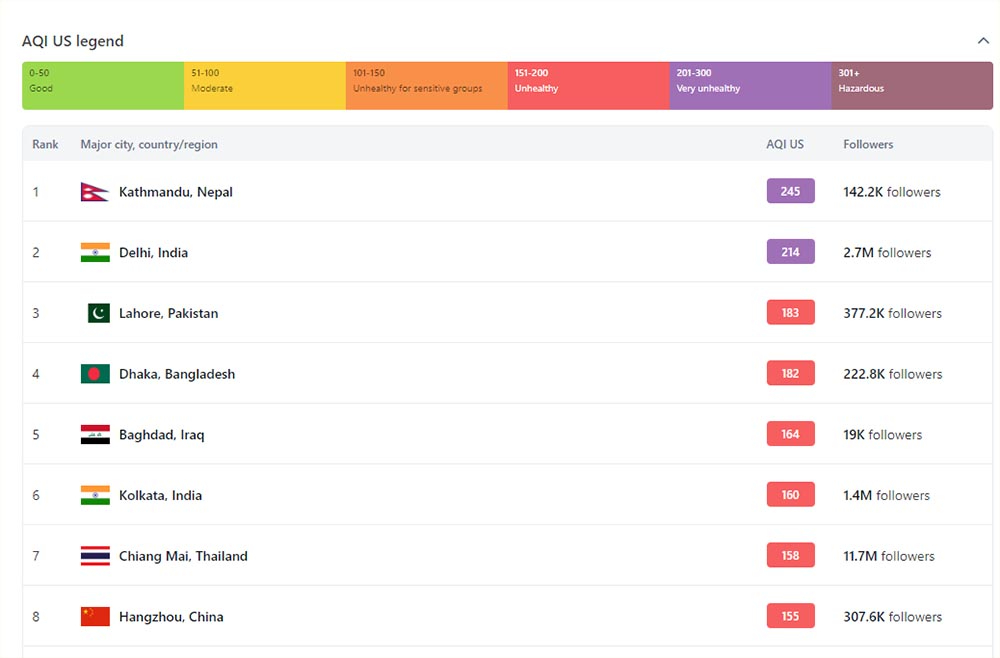
Task: Click Delhi's 214 AQI badge
Action: pyautogui.click(x=790, y=252)
